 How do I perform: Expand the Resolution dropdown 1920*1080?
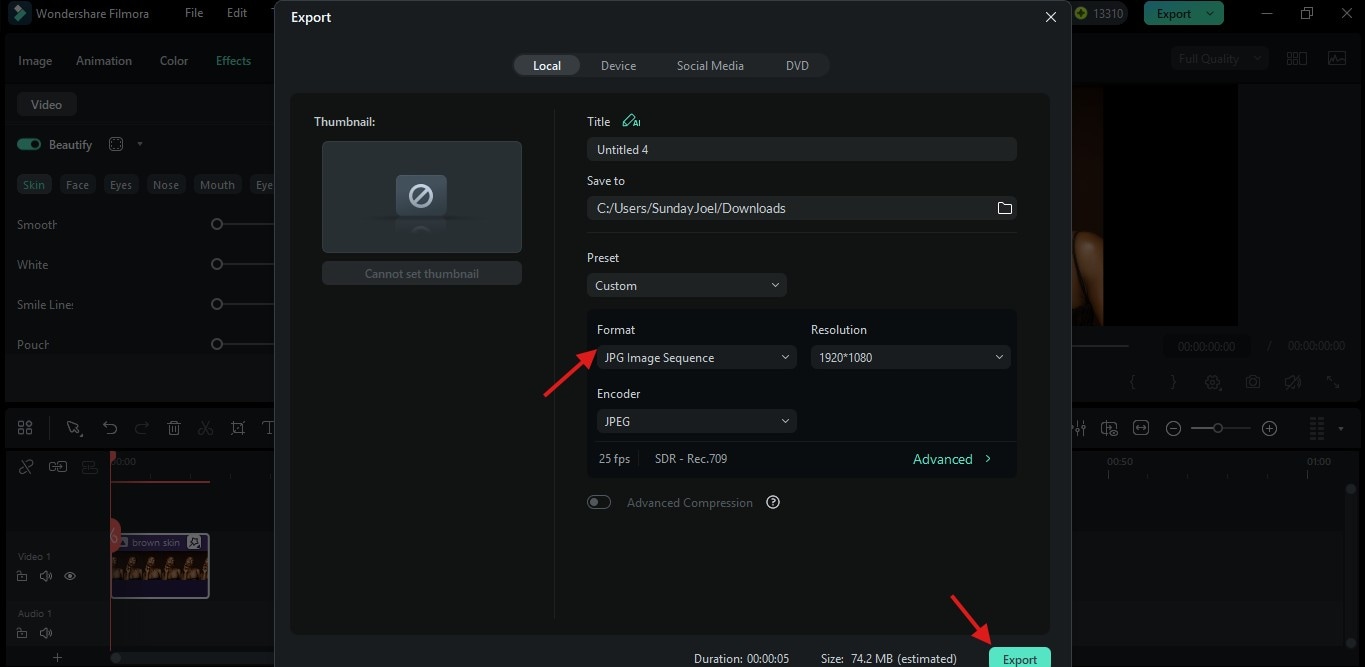pos(910,357)
